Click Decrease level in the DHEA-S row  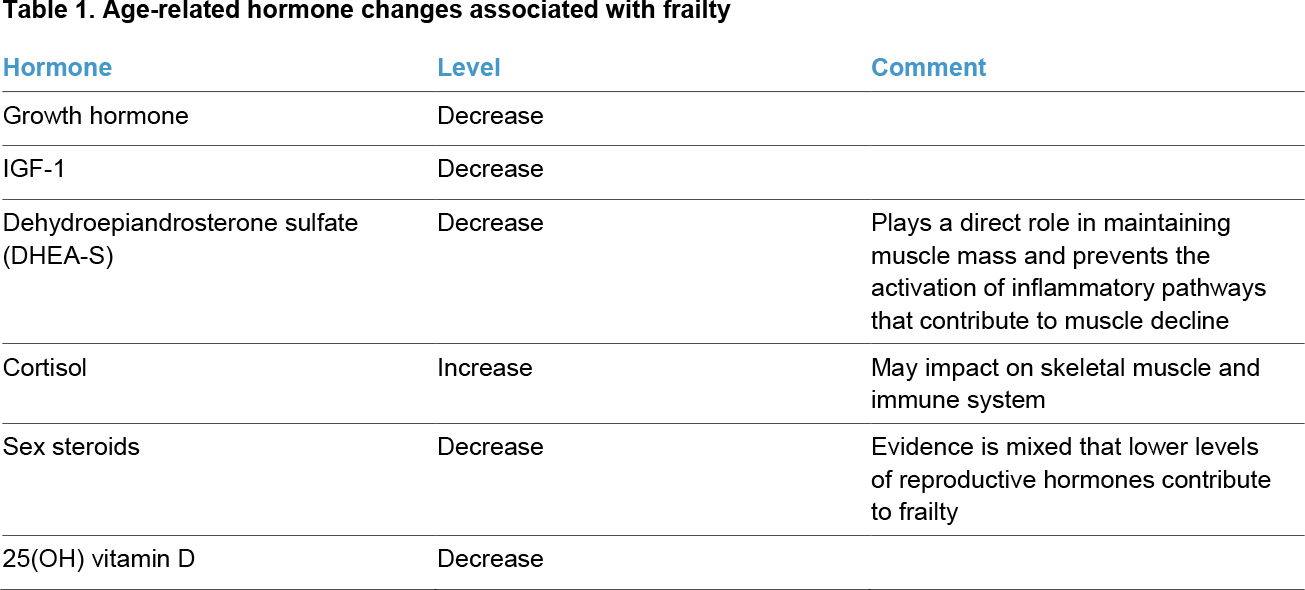[x=490, y=223]
